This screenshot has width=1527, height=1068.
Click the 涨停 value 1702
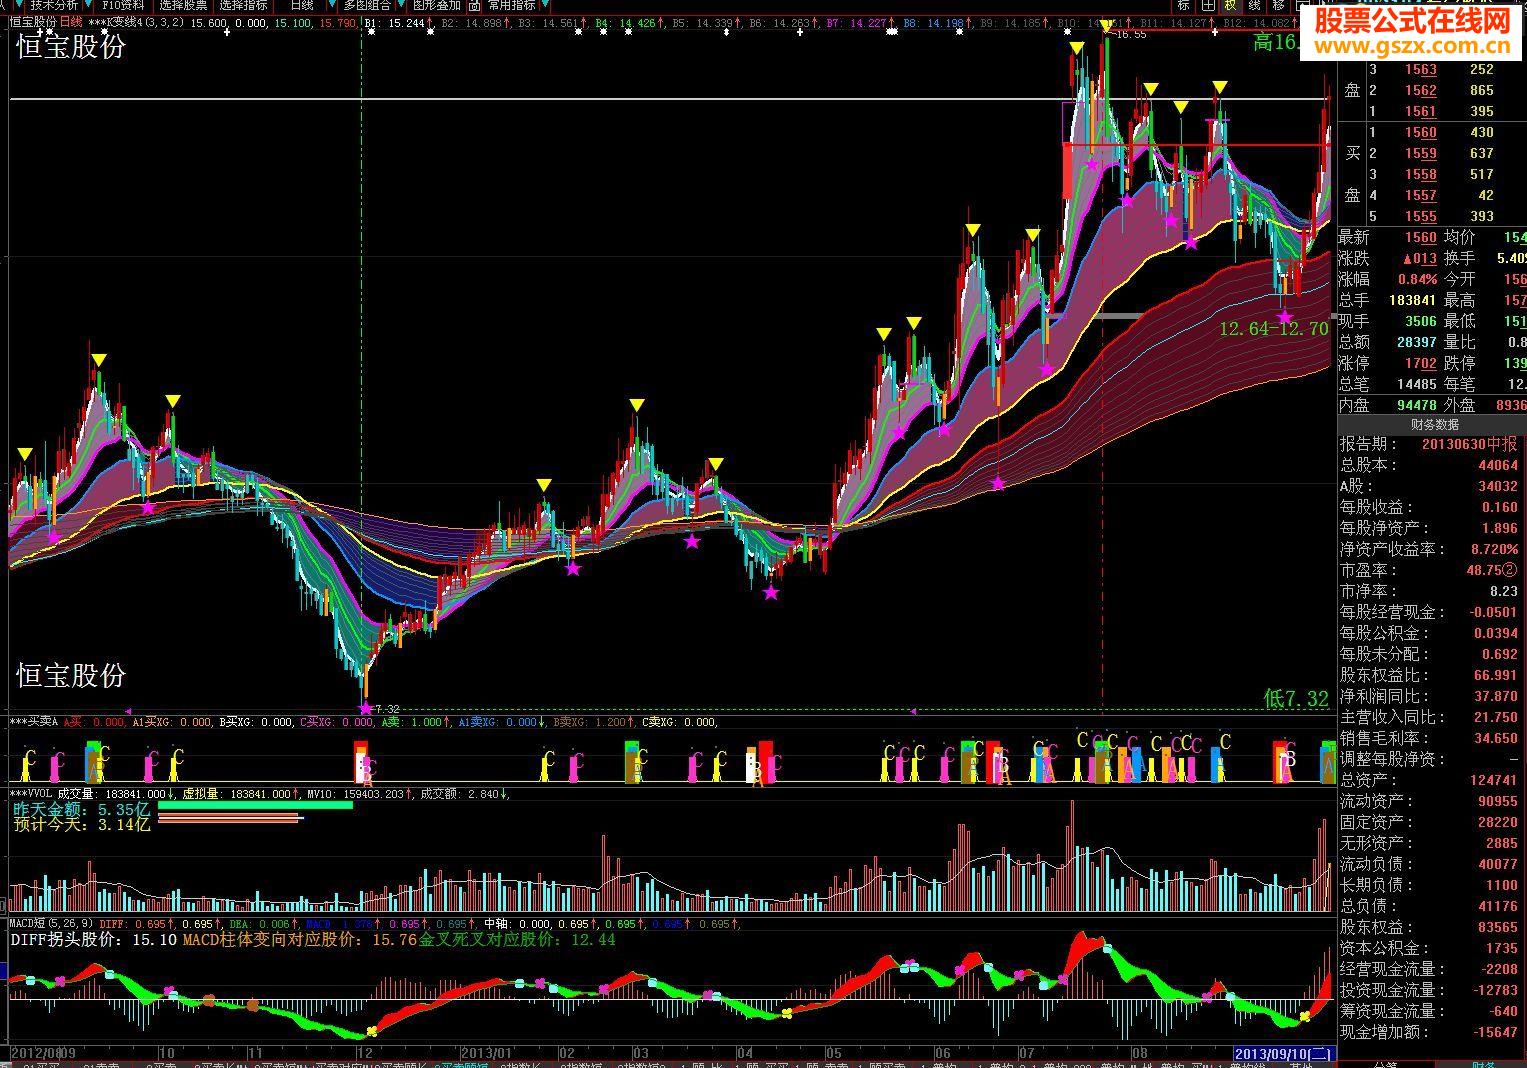tap(1420, 363)
